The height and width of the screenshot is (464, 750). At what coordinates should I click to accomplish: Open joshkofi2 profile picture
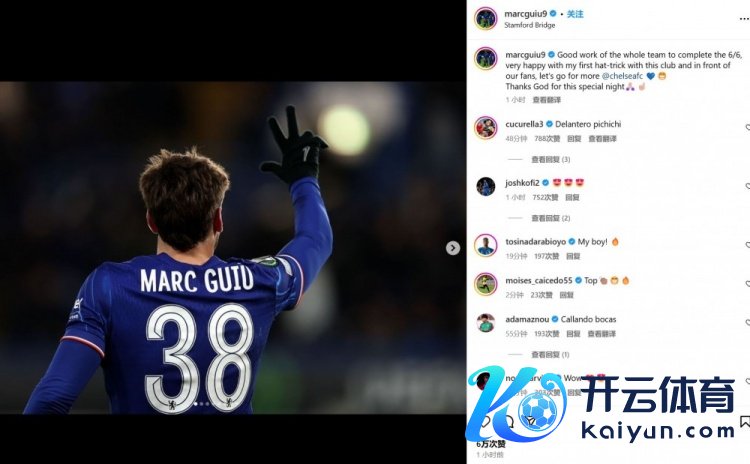485,186
